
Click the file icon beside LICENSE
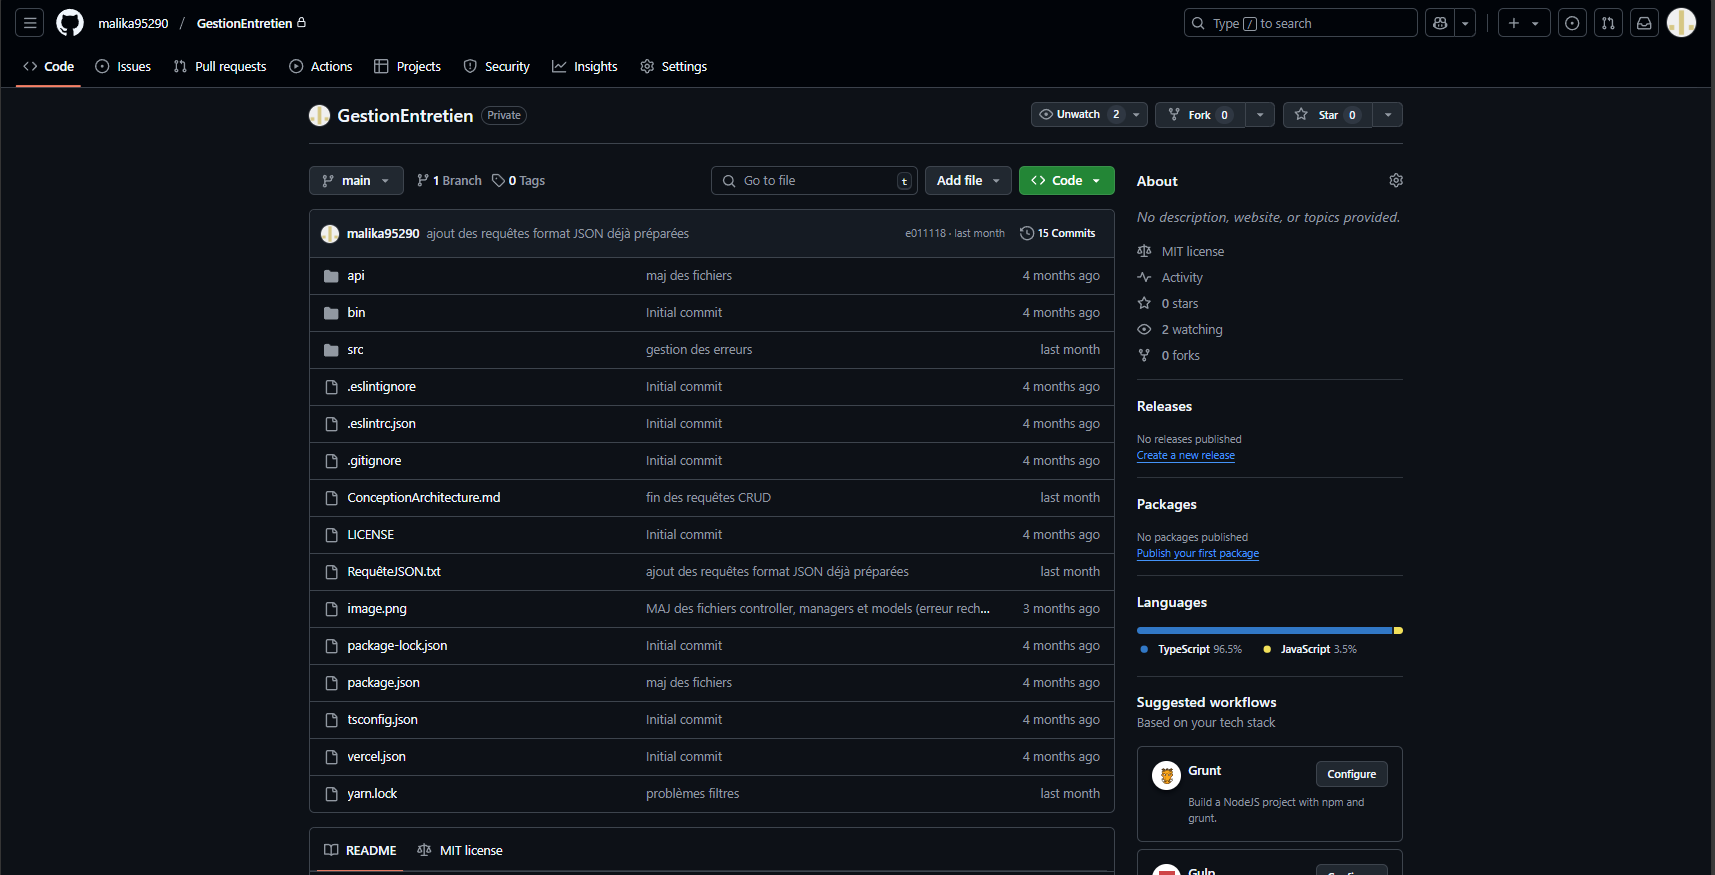[x=331, y=535]
